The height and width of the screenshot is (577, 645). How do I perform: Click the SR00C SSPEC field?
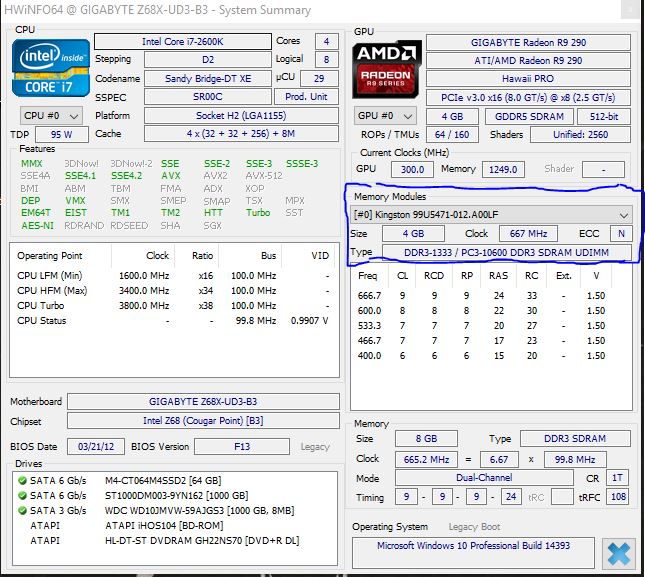coord(208,97)
